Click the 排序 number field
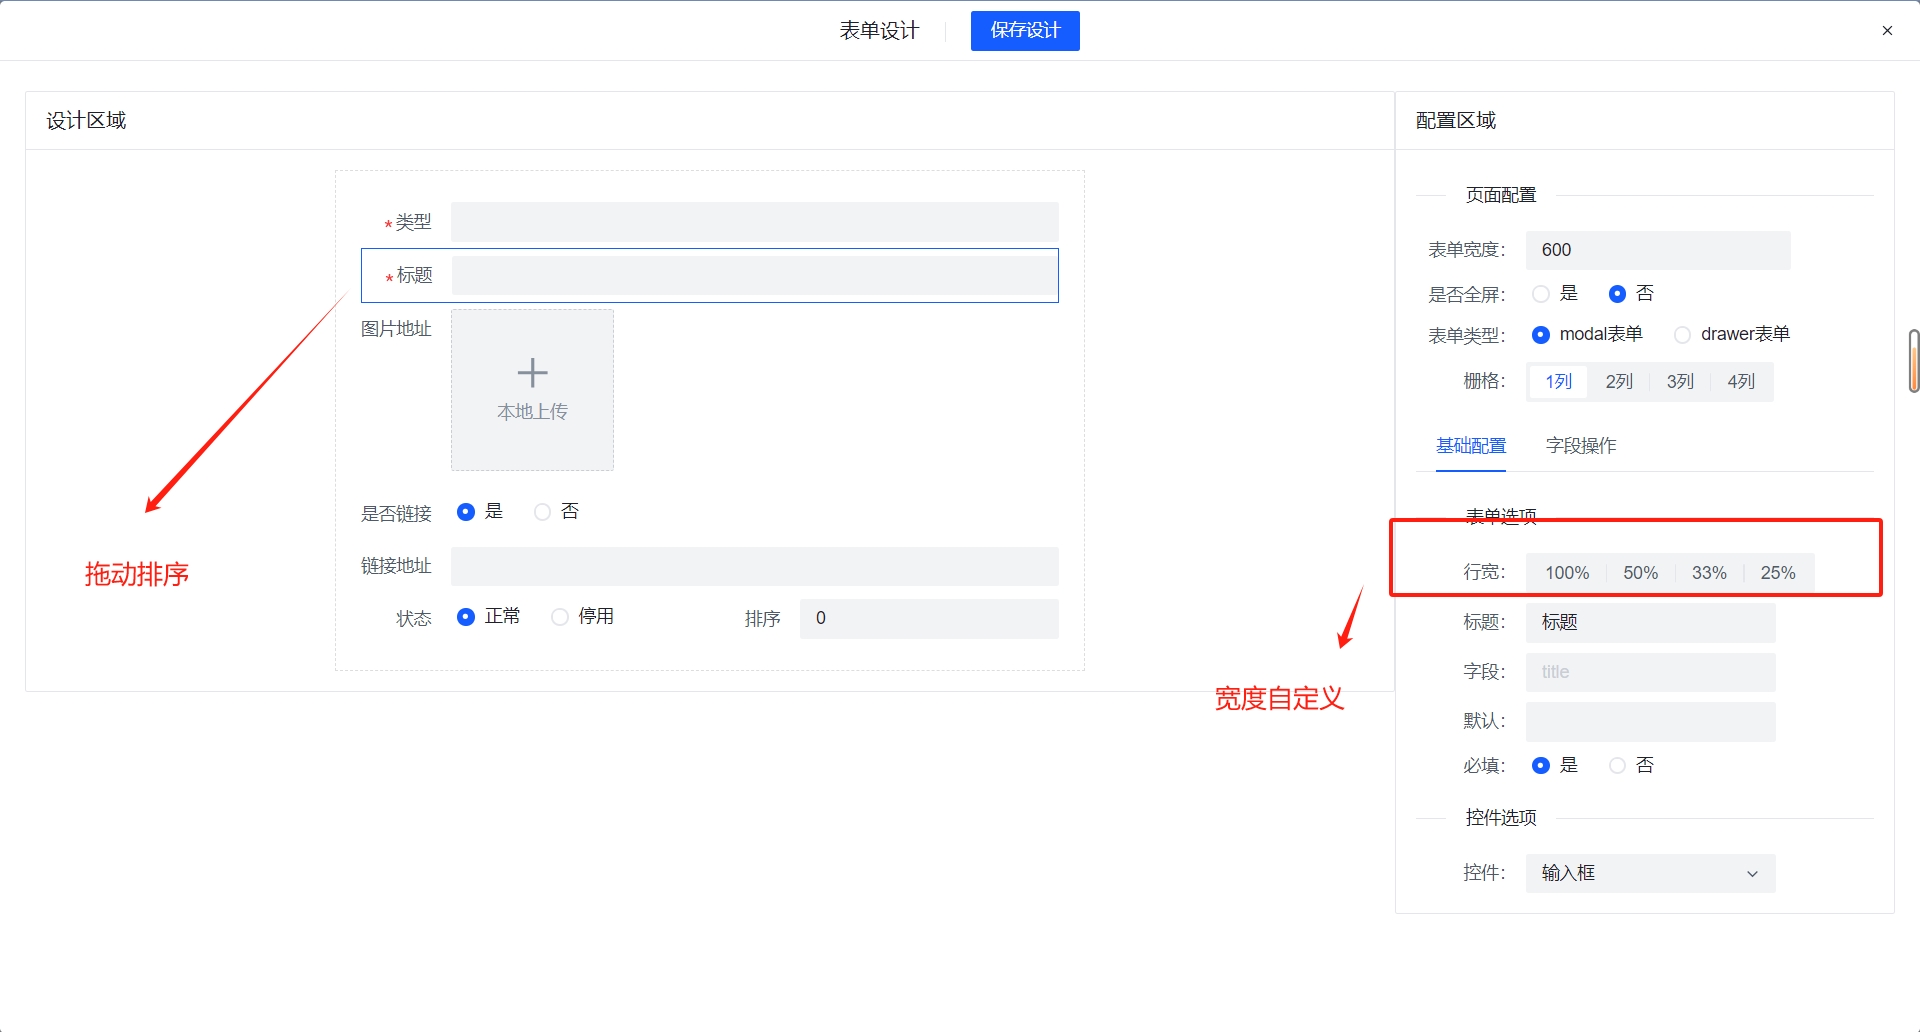This screenshot has width=1920, height=1032. [x=928, y=618]
